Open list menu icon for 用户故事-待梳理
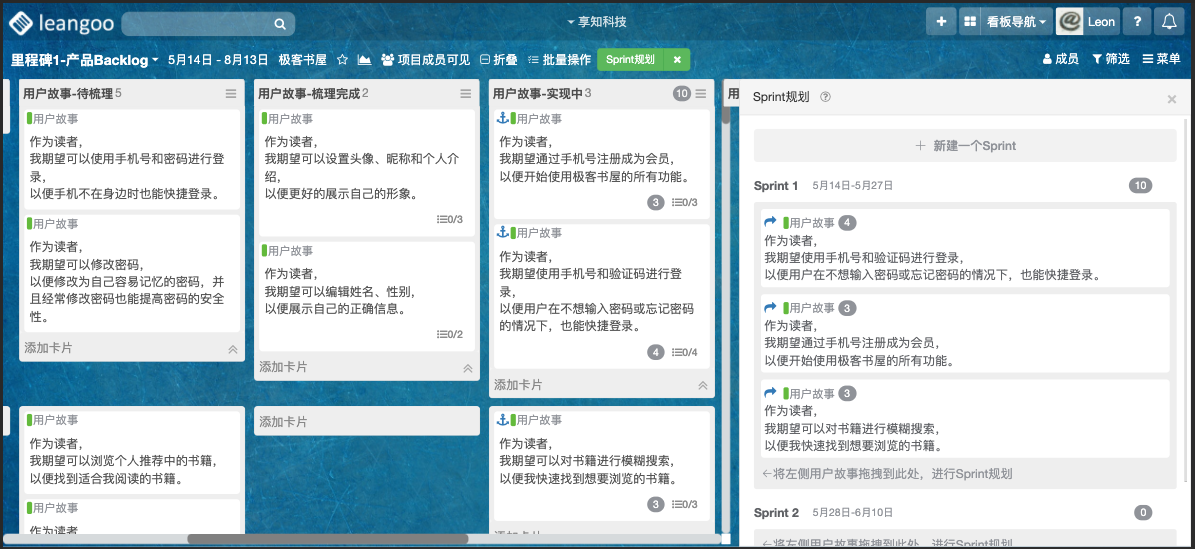Screen dimensions: 1195x549 coord(231,94)
